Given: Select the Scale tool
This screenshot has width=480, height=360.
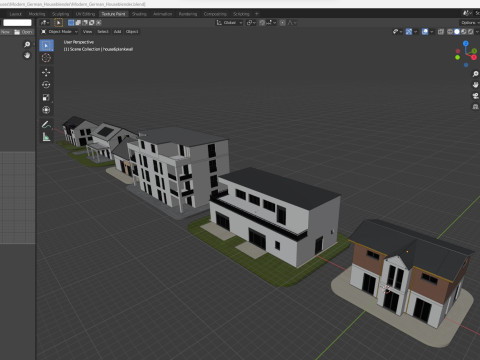Looking at the screenshot, I should [46, 97].
